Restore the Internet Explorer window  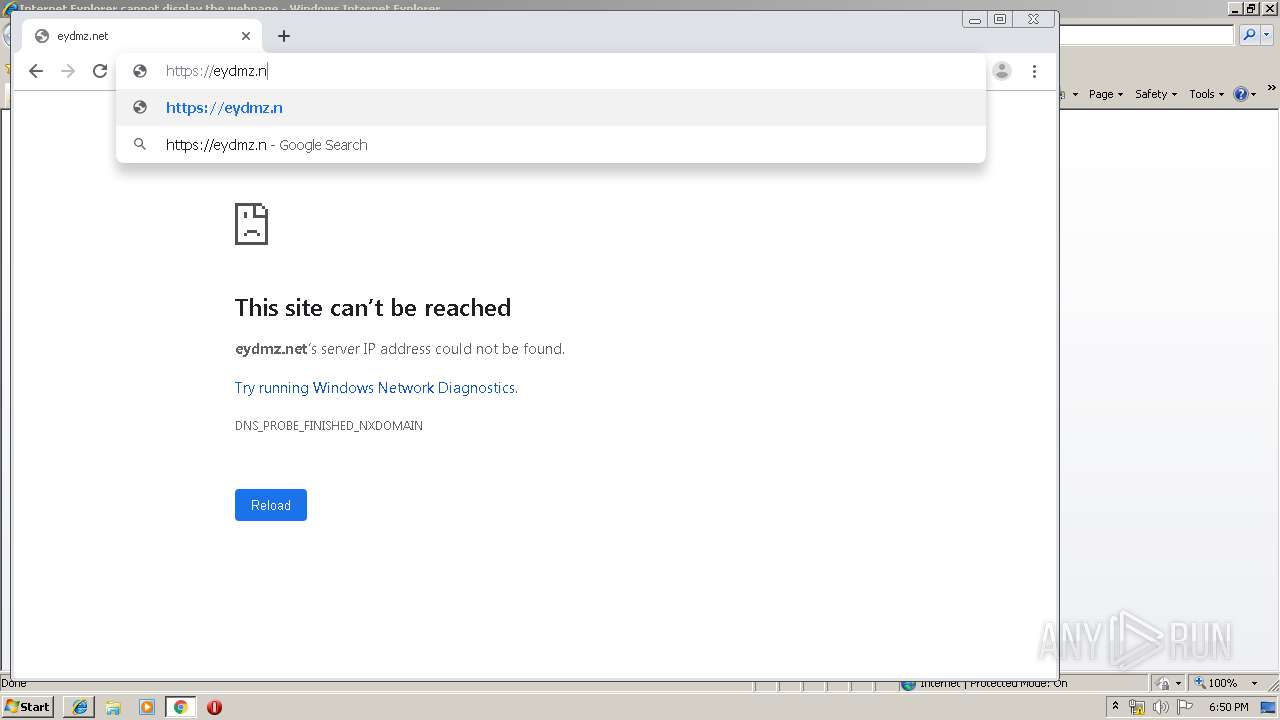[x=1251, y=8]
